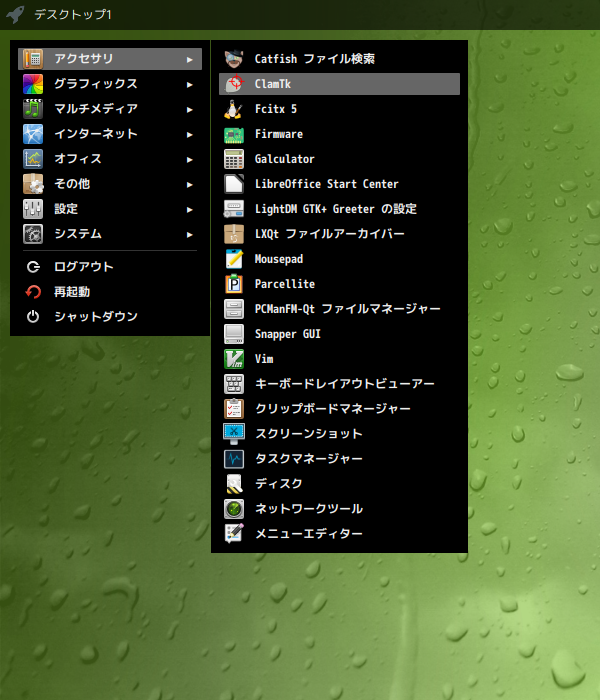Click the グラフィックス rainbow category icon

pos(33,84)
